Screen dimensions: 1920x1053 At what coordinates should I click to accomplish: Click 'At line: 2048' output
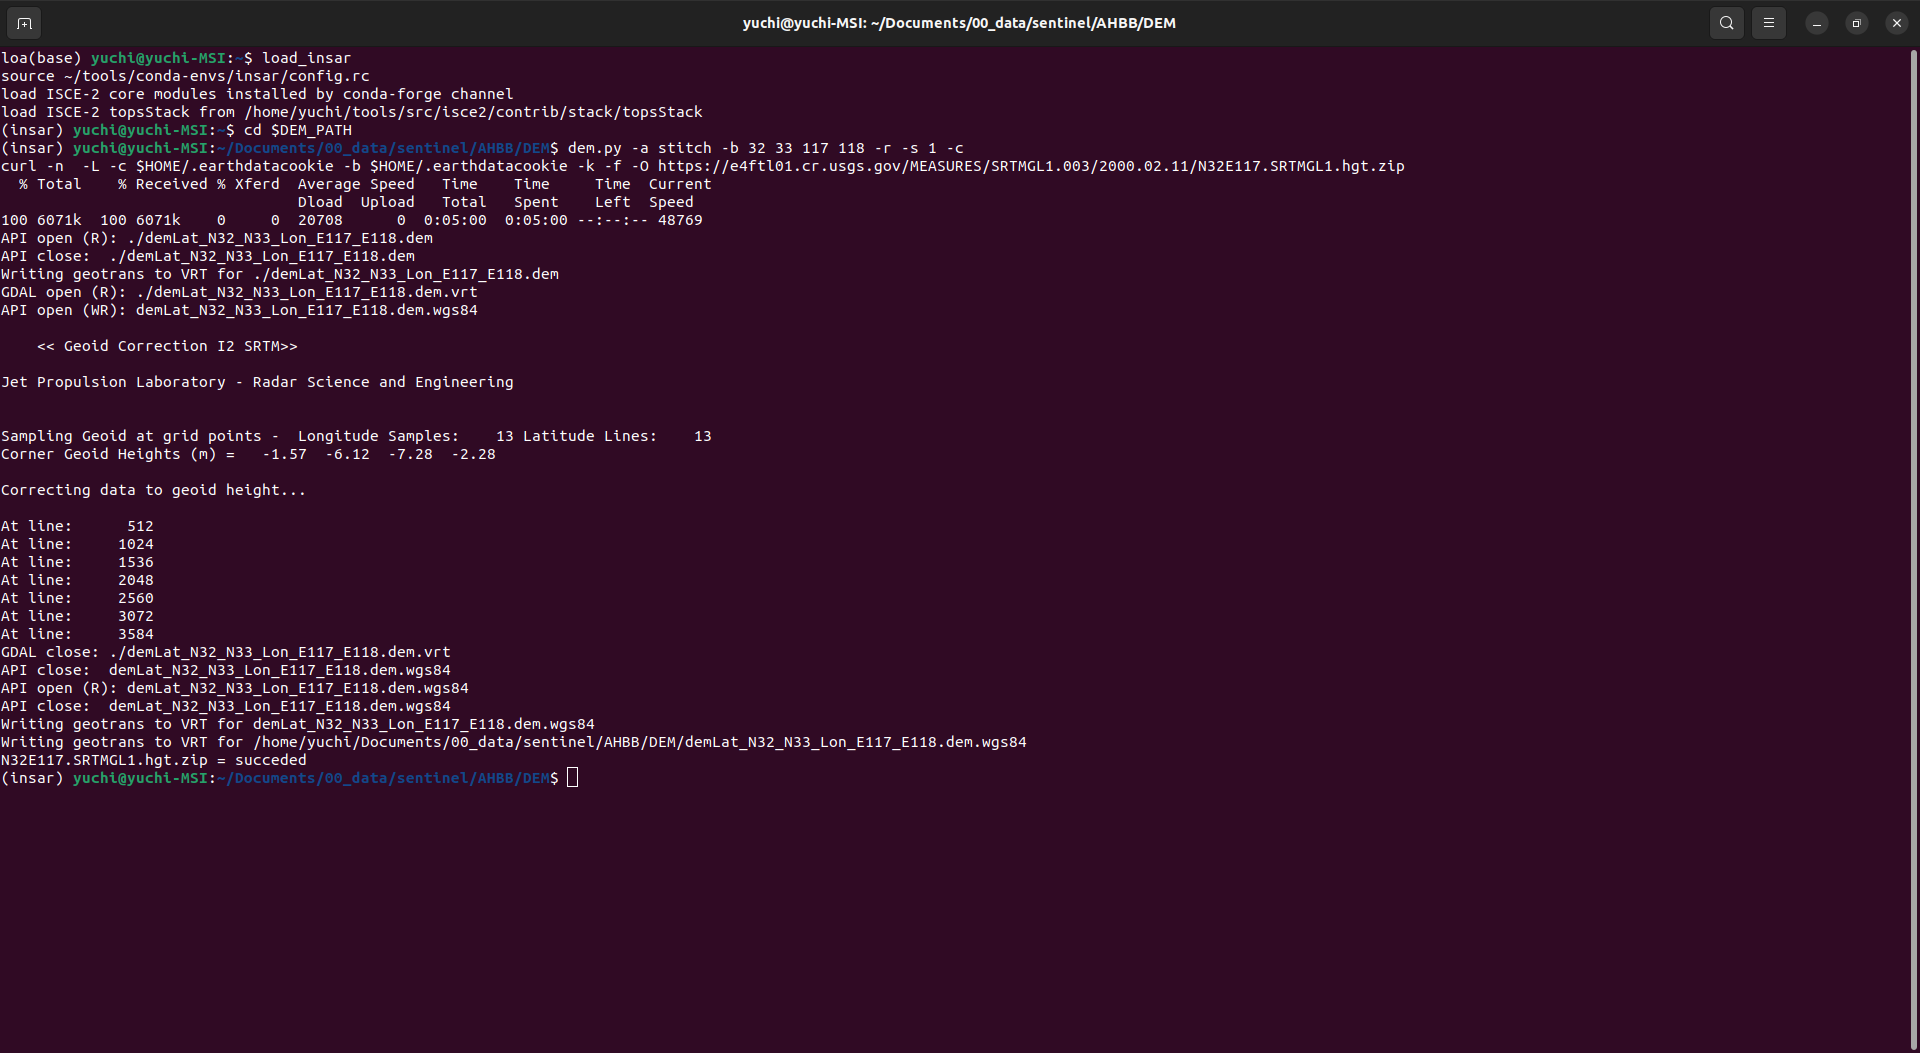(77, 580)
